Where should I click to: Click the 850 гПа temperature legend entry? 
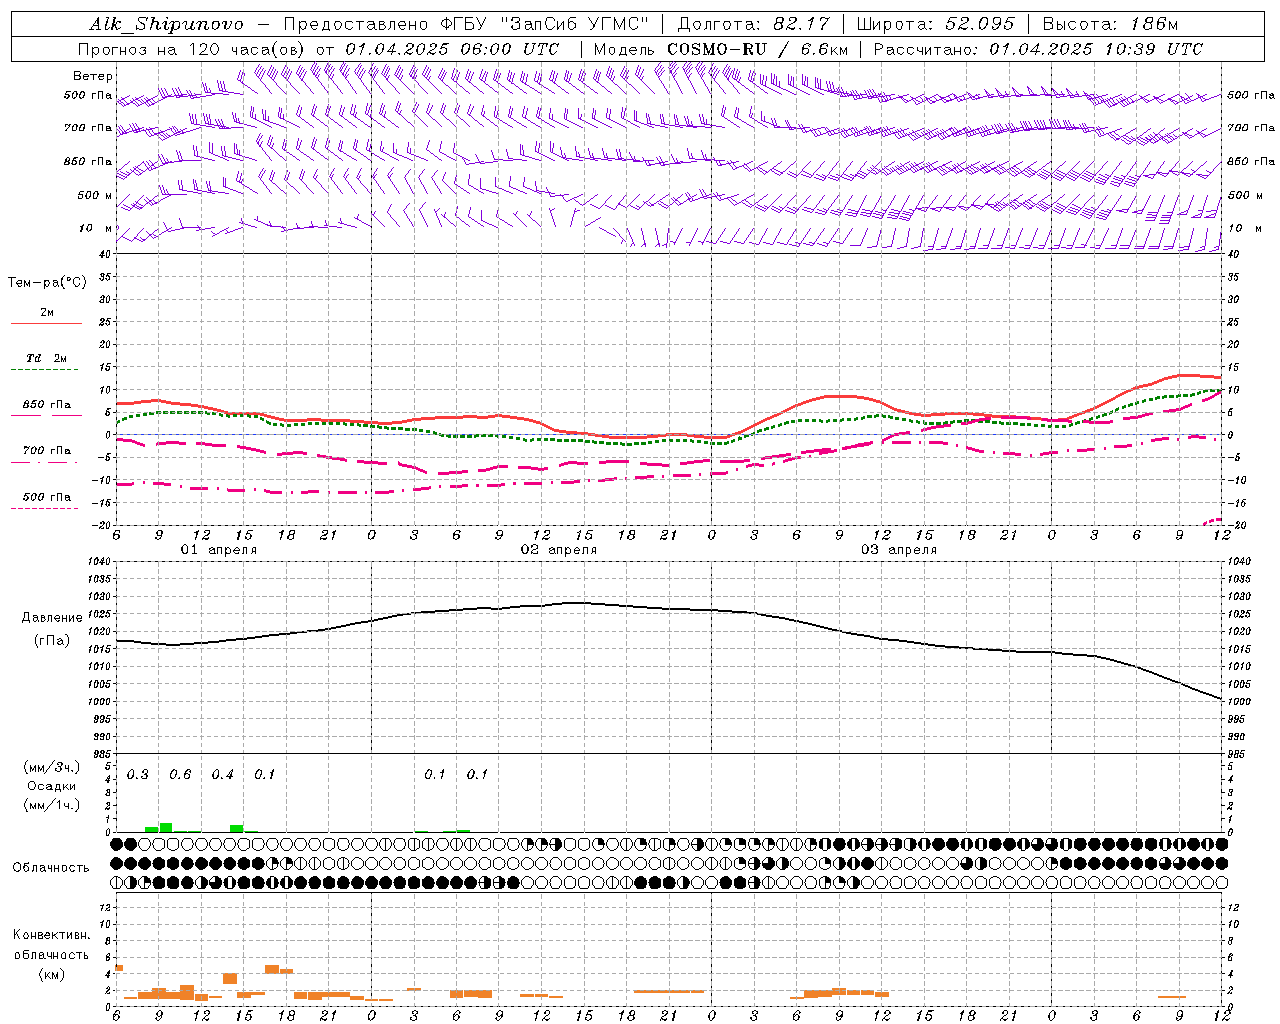[x=47, y=405]
